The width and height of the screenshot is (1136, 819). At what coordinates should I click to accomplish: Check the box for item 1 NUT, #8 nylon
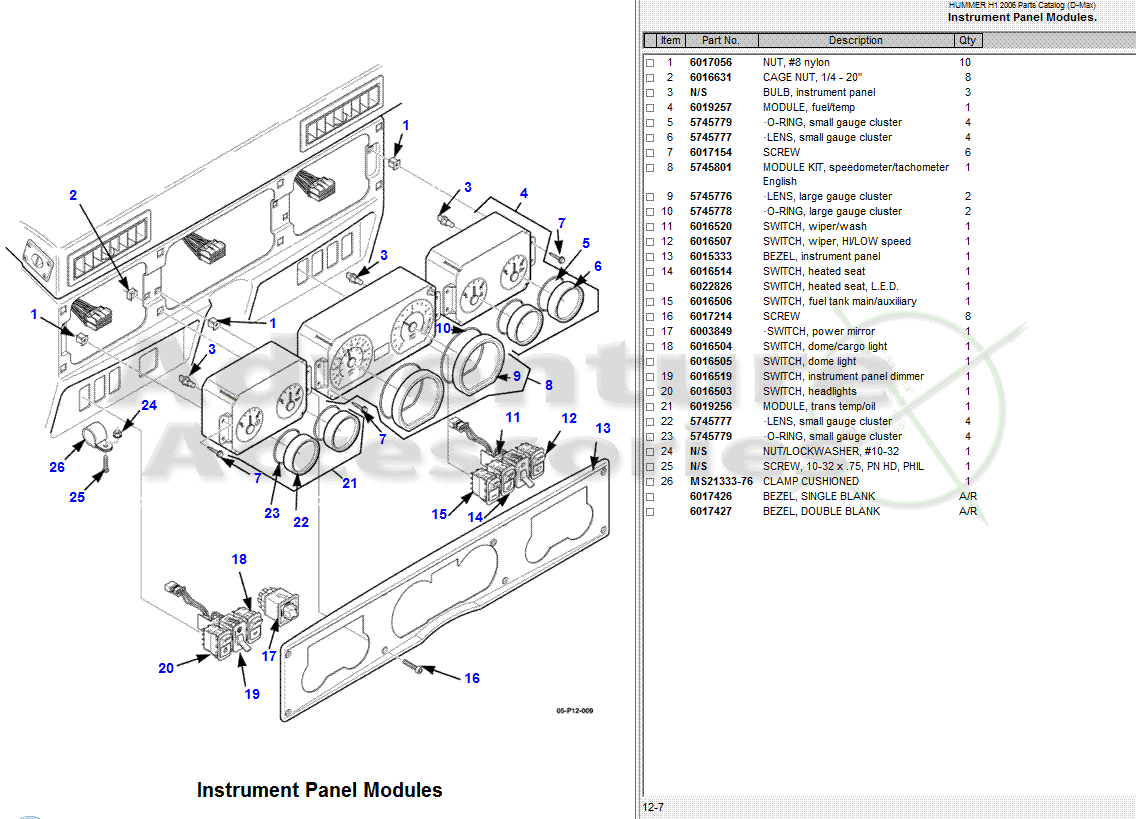[x=650, y=63]
